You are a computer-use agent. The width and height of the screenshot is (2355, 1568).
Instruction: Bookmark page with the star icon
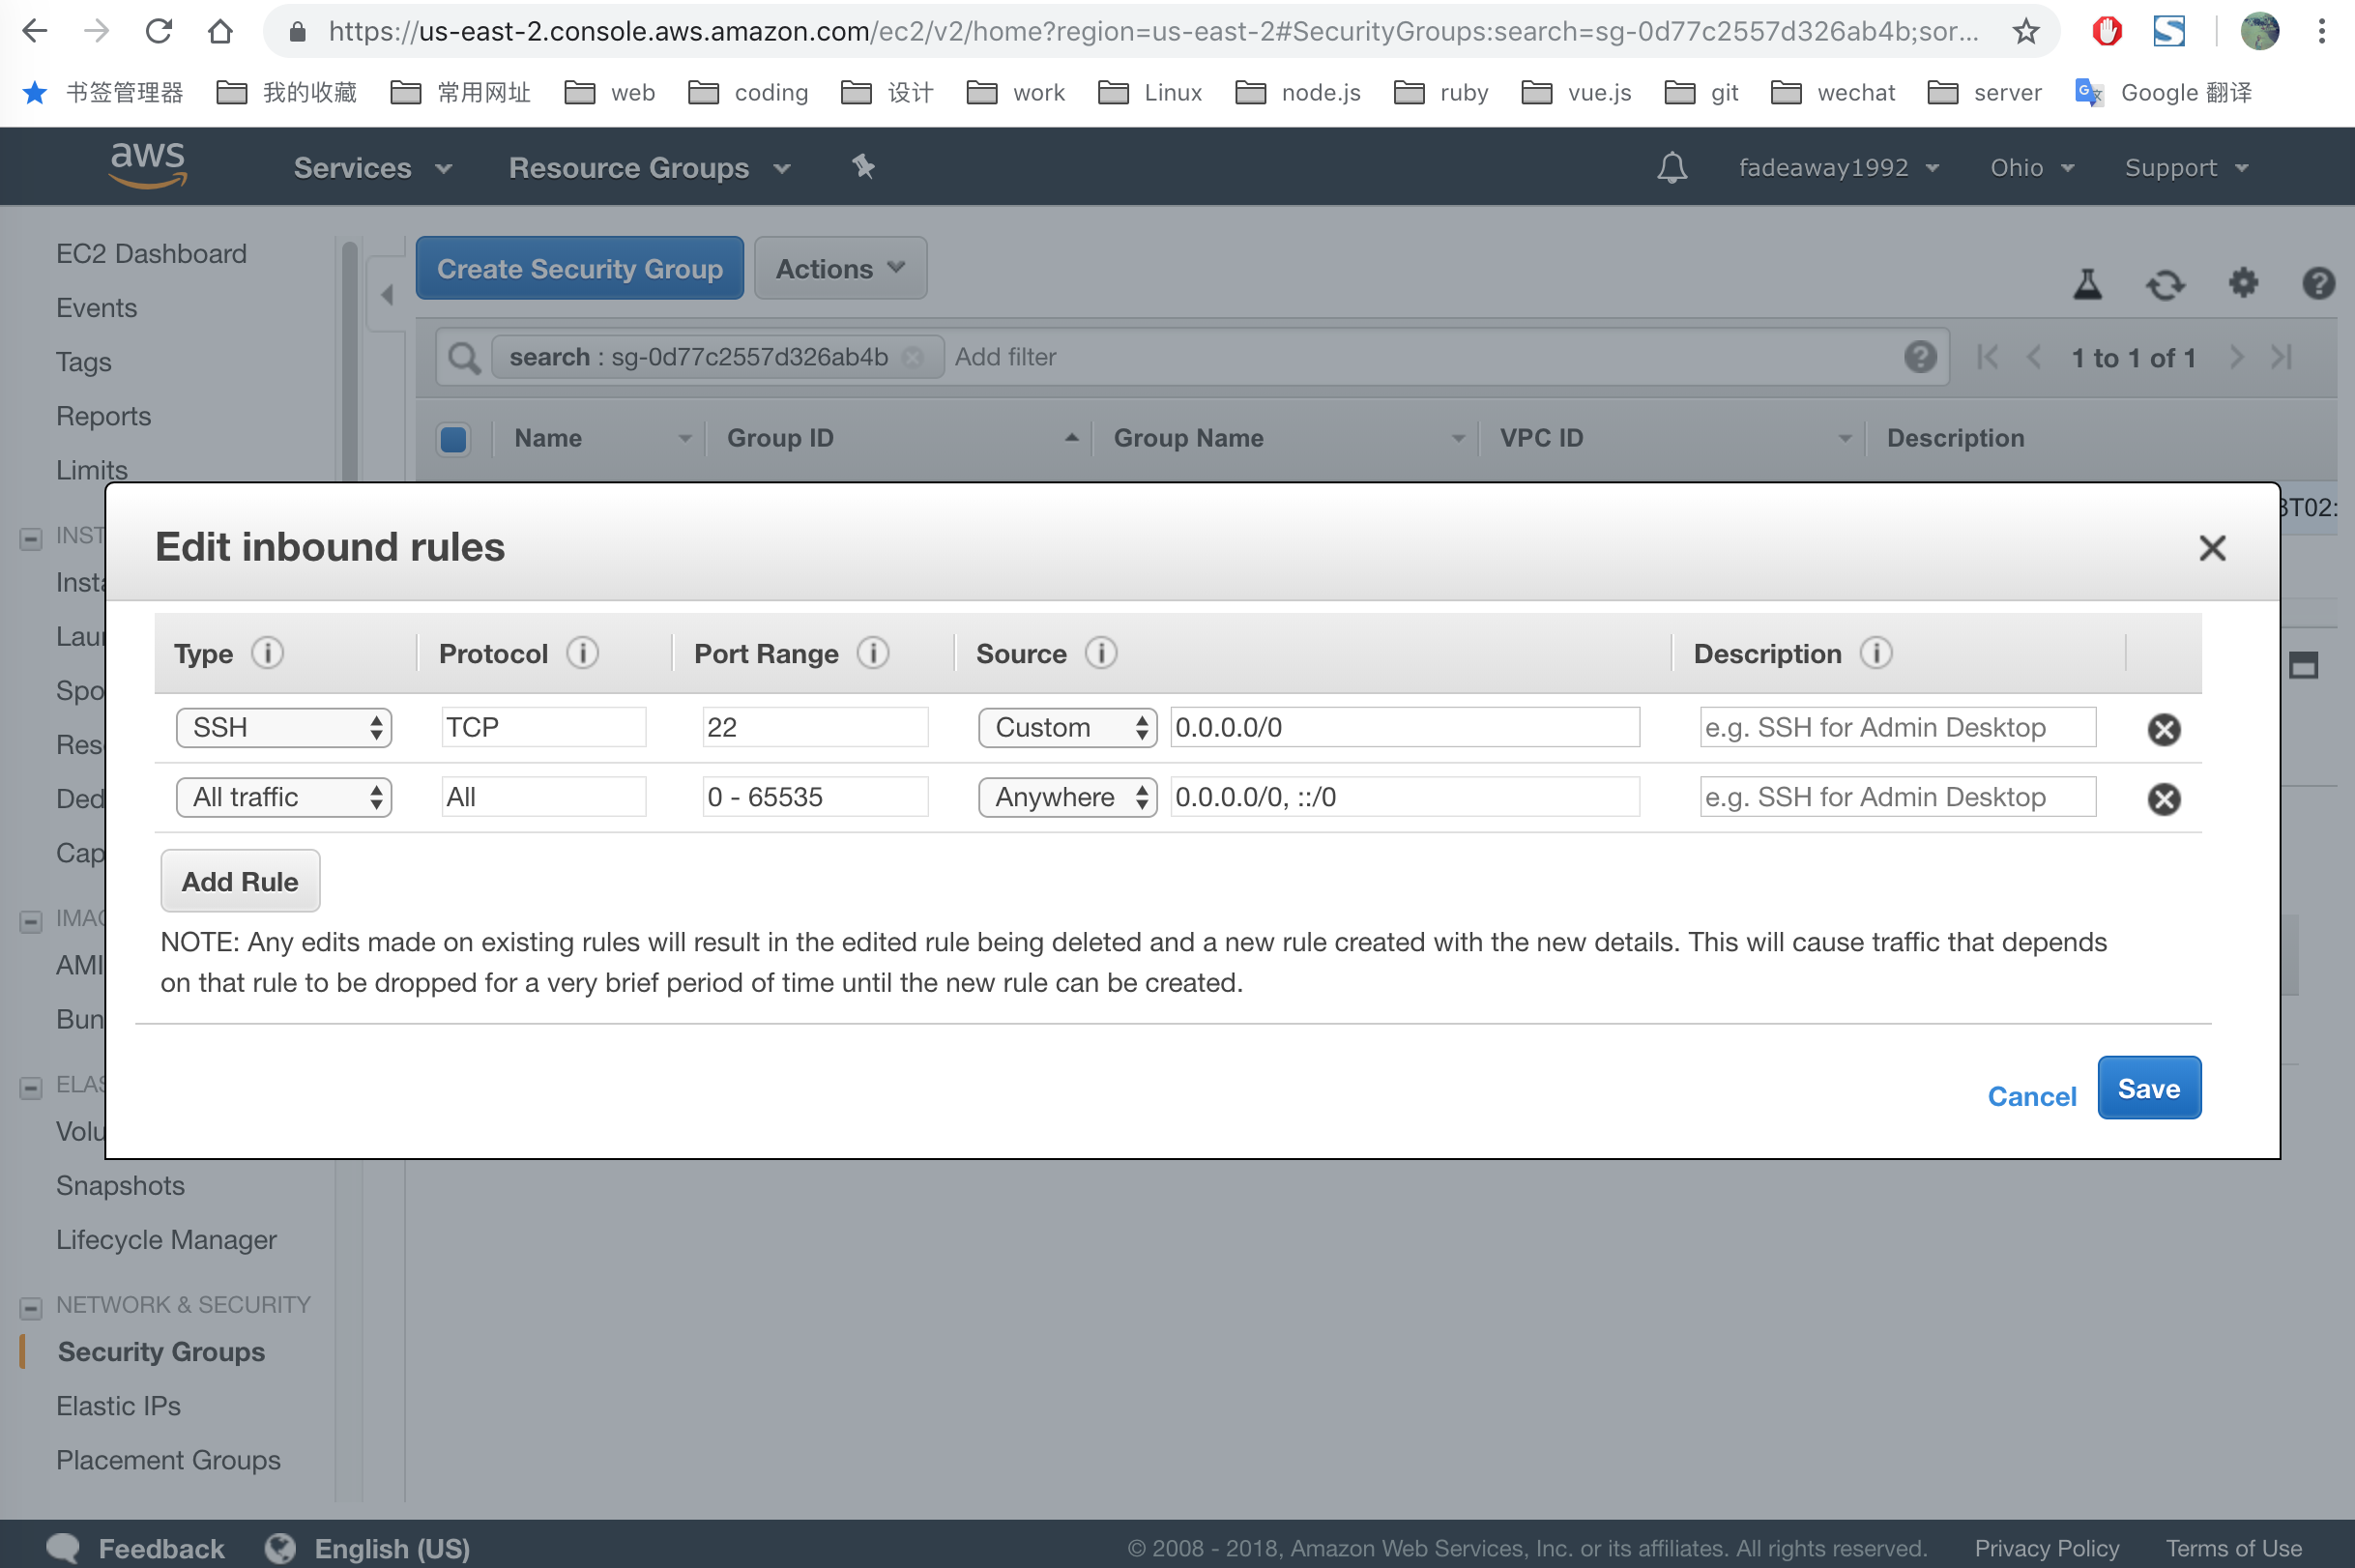coord(2025,32)
